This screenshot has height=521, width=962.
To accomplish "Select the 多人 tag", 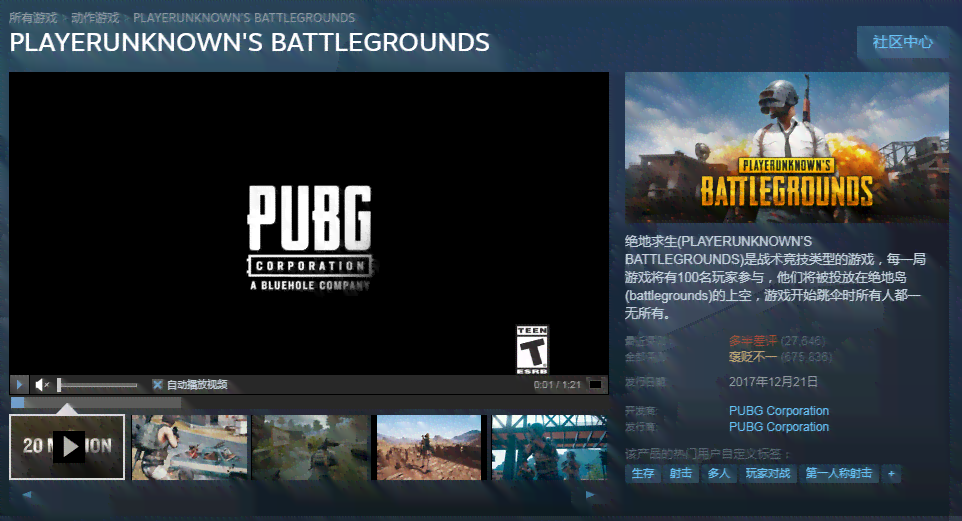I will point(718,473).
